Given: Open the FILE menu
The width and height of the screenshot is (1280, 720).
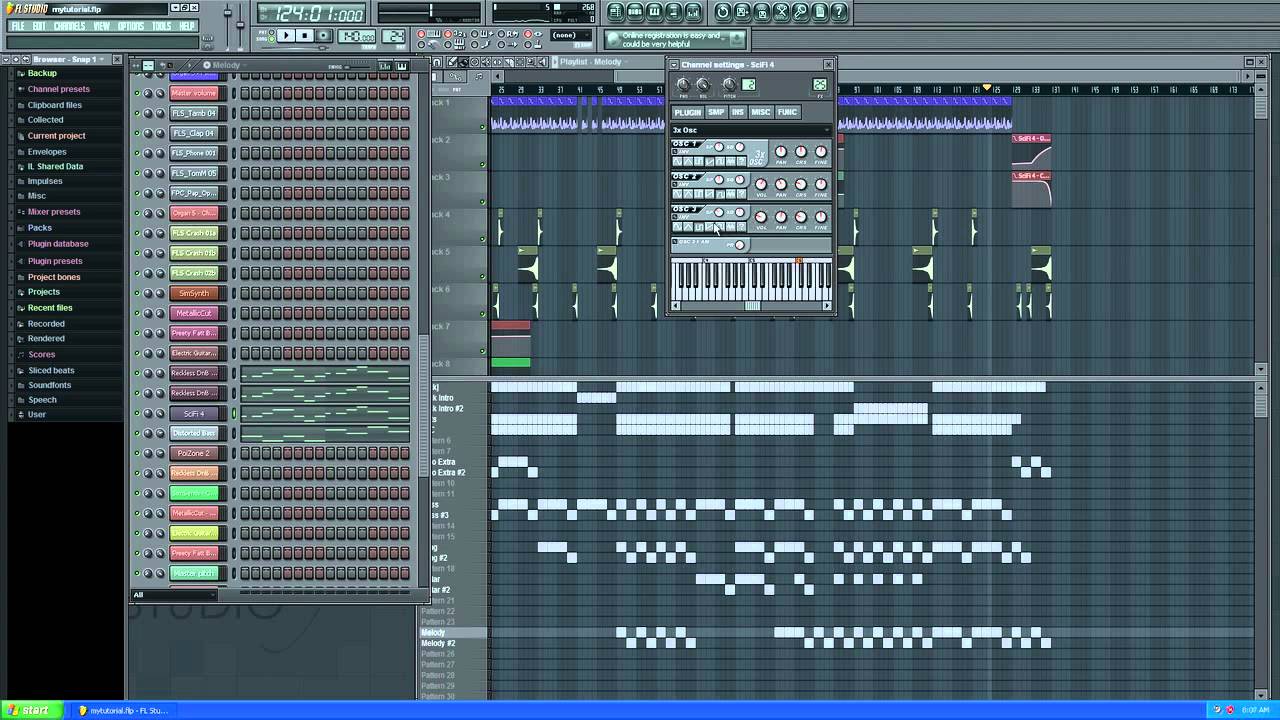Looking at the screenshot, I should click(x=18, y=26).
